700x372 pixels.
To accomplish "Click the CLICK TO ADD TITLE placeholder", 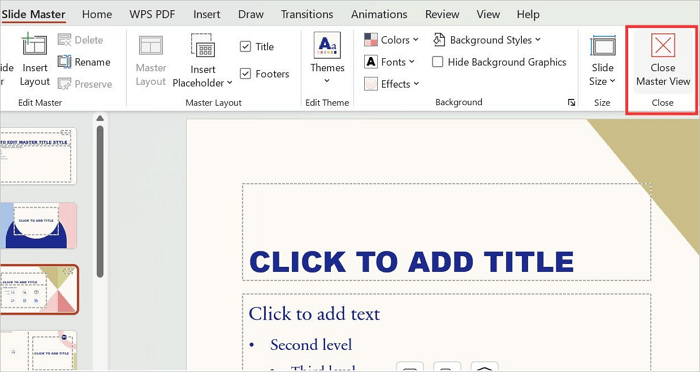I will coord(446,232).
